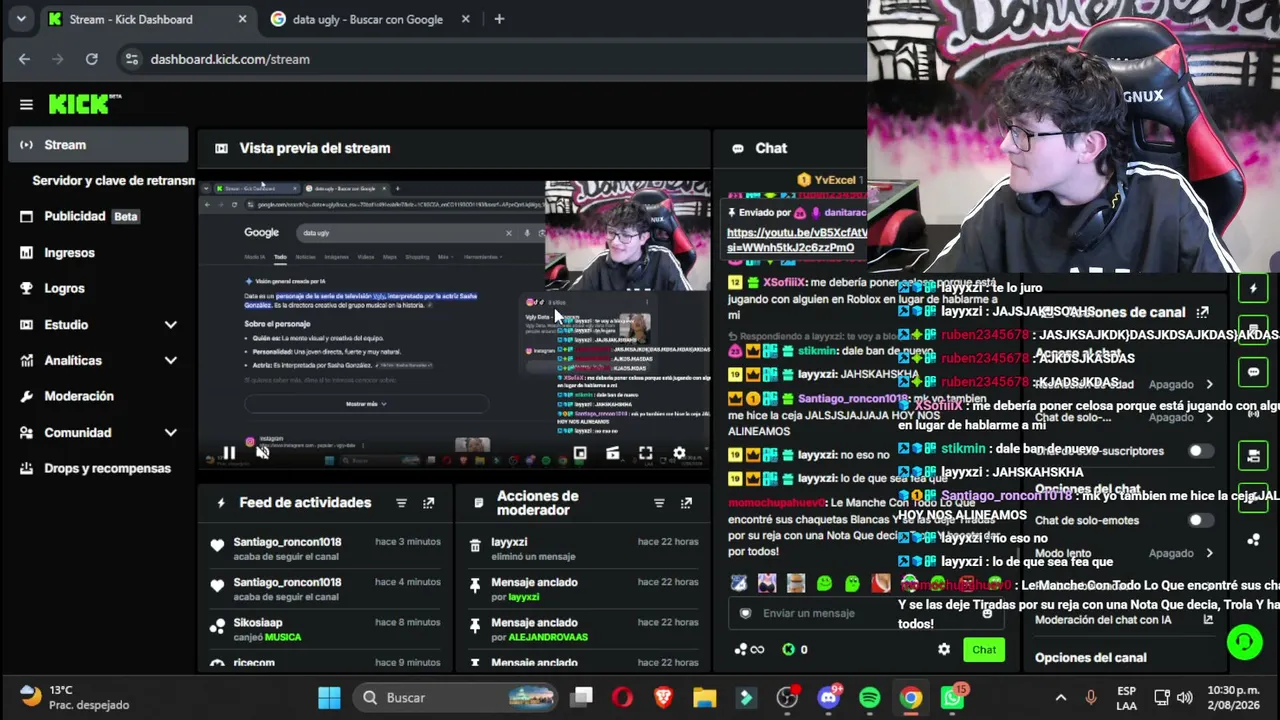Toggle subscribers-only chat switch
Image resolution: width=1280 pixels, height=720 pixels.
(1201, 451)
